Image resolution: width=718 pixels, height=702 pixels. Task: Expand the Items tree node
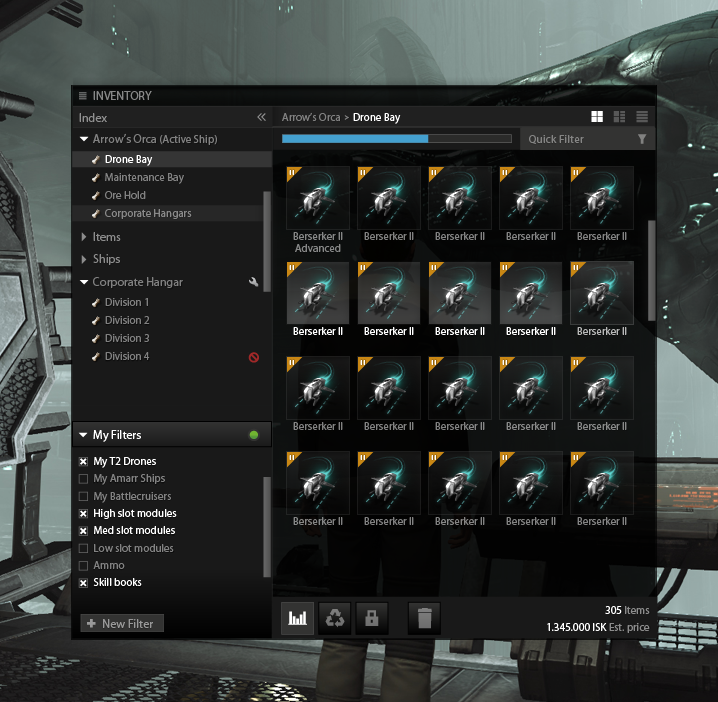[84, 237]
